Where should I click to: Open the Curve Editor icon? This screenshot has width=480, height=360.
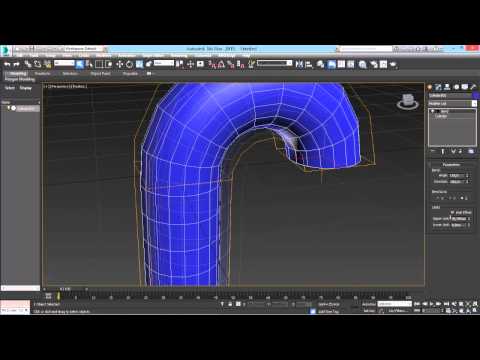click(341, 64)
